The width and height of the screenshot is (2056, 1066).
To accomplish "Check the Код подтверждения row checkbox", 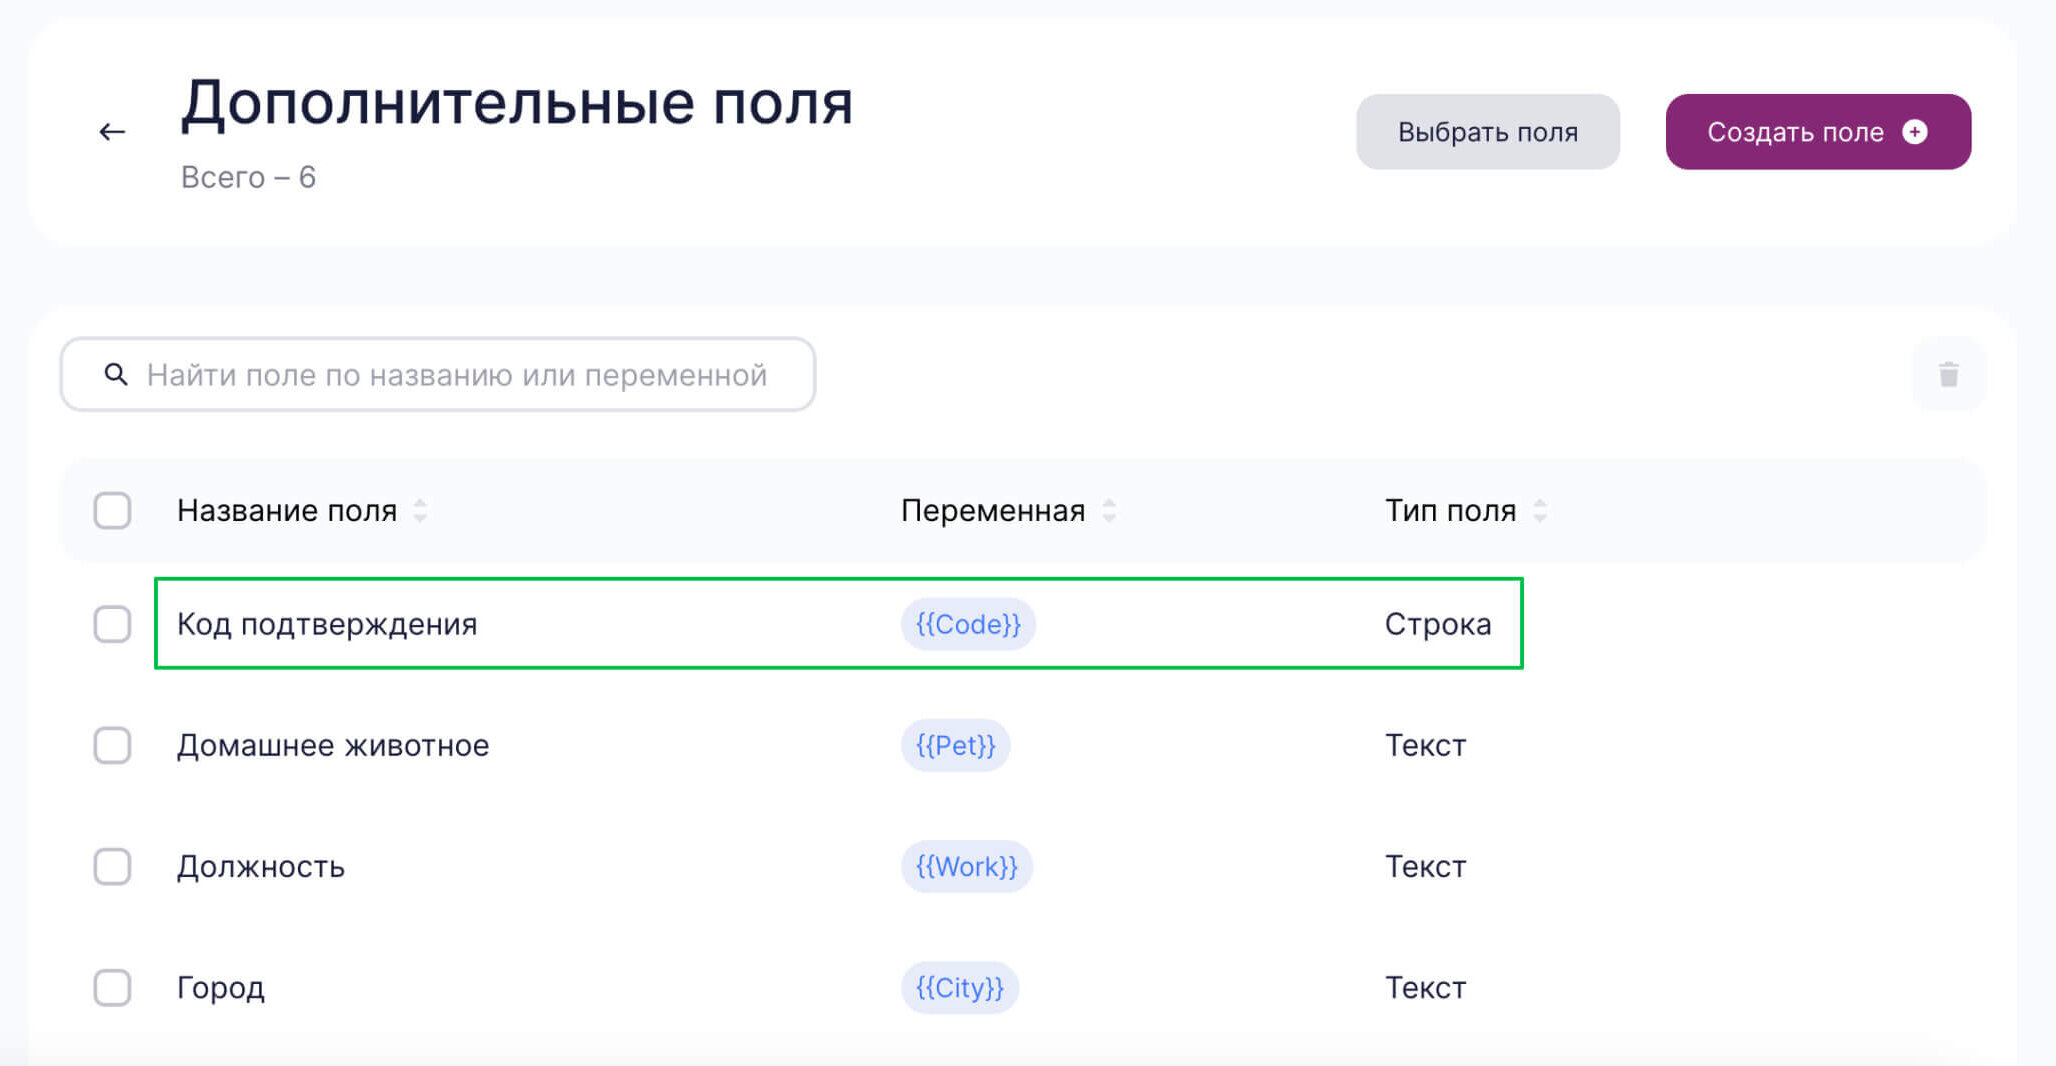I will (112, 624).
